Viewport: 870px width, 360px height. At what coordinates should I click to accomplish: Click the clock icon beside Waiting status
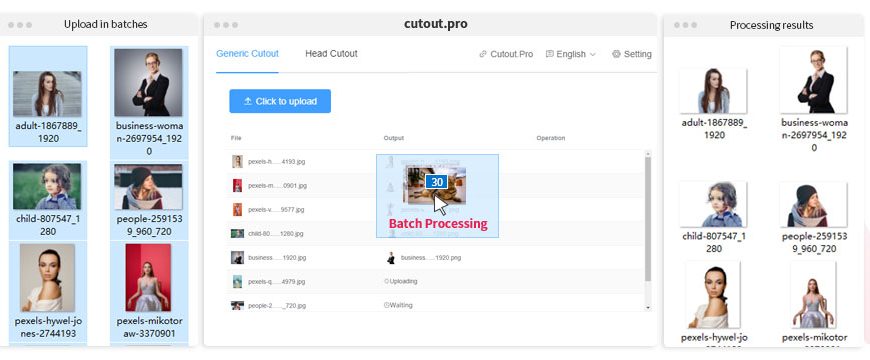(x=386, y=305)
